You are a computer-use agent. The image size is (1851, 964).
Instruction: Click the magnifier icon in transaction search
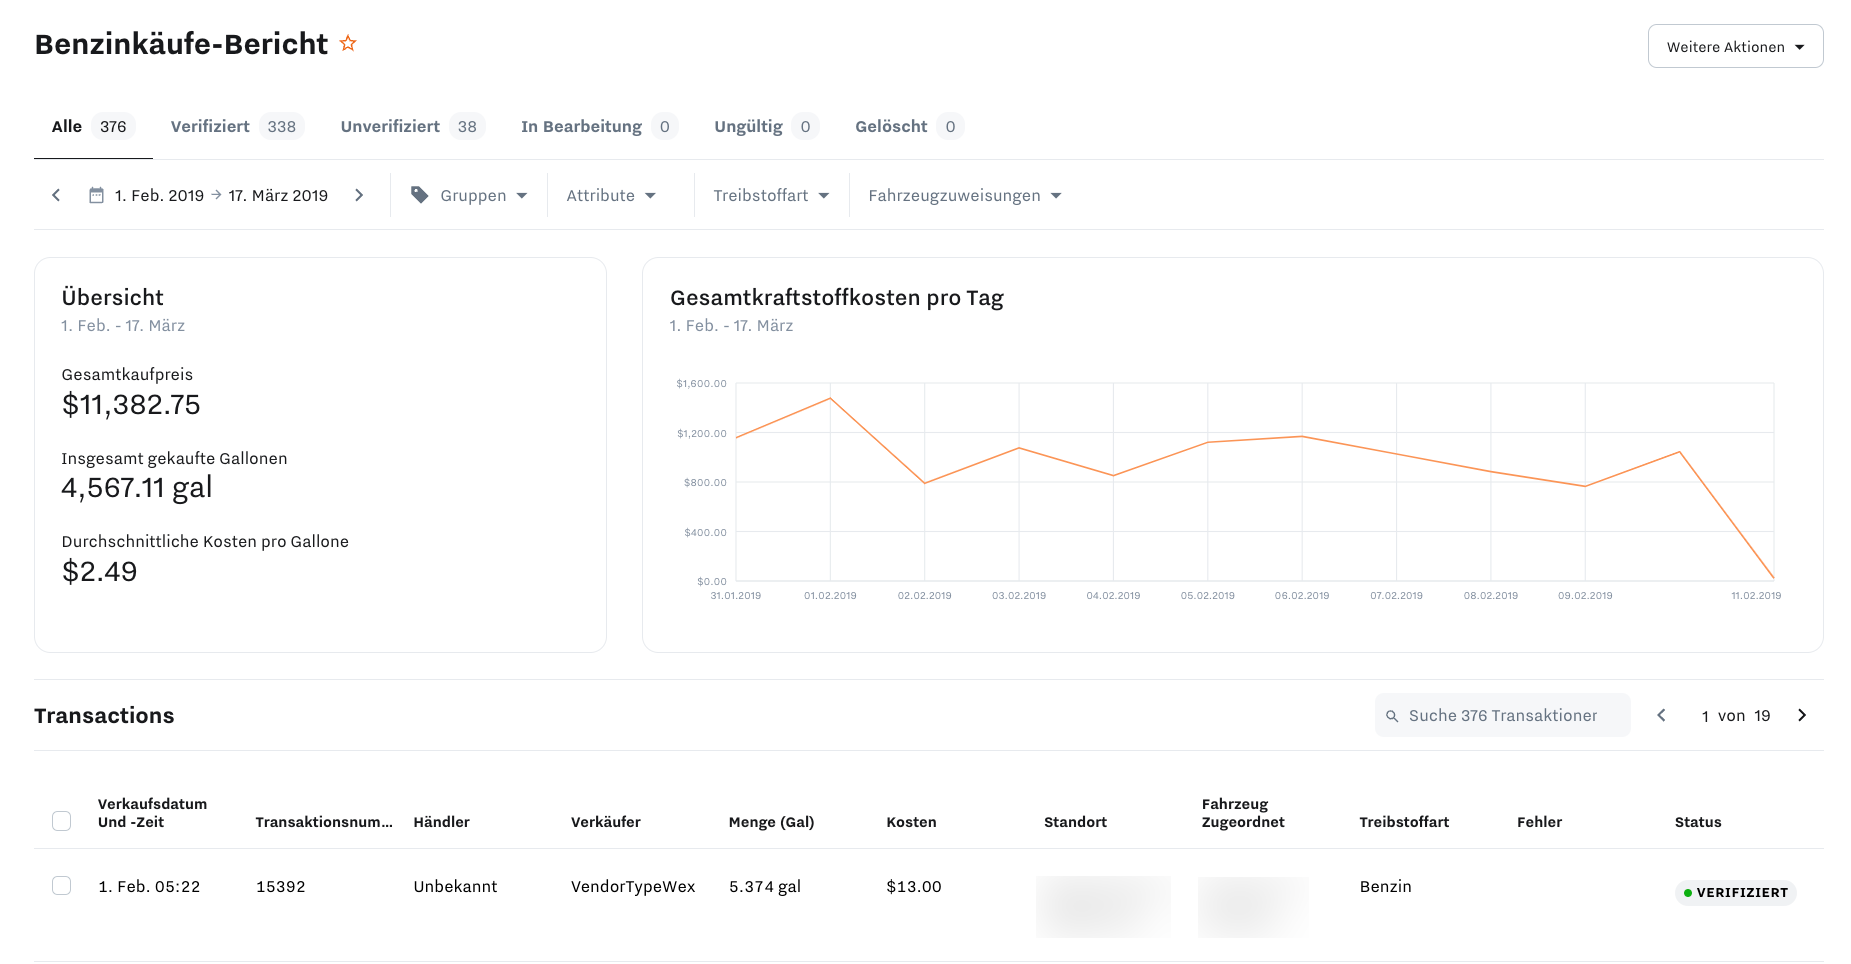tap(1392, 716)
